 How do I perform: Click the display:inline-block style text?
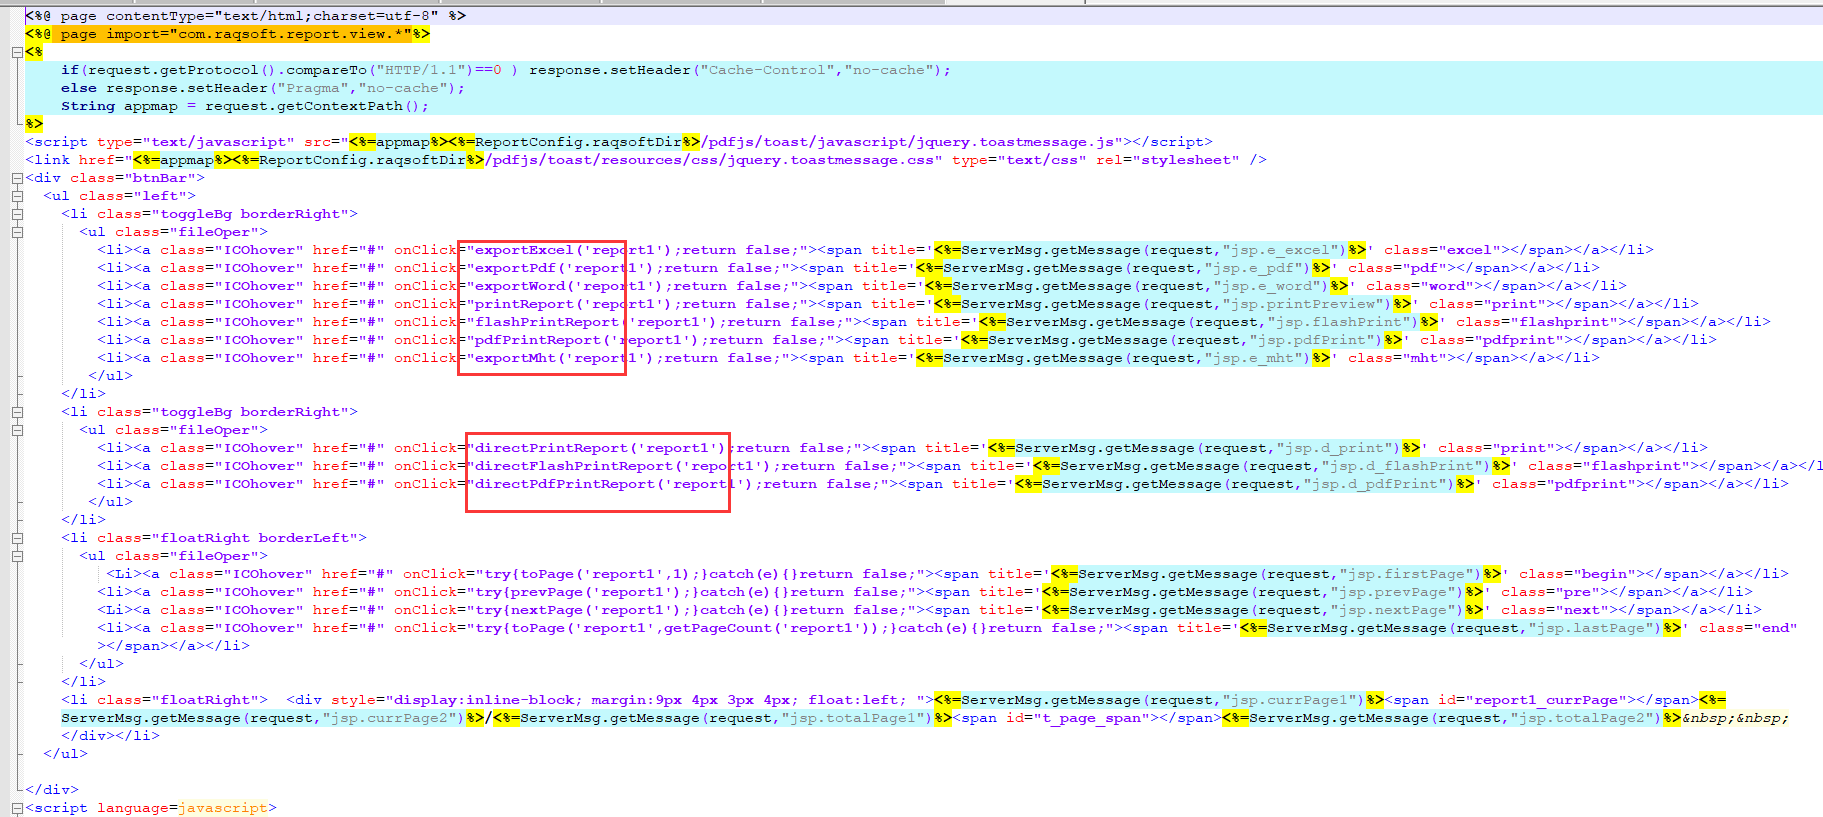tap(484, 700)
